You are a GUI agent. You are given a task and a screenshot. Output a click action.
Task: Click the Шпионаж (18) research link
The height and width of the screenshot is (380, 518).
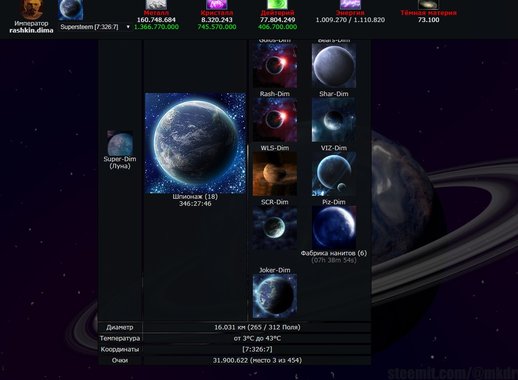coord(195,197)
